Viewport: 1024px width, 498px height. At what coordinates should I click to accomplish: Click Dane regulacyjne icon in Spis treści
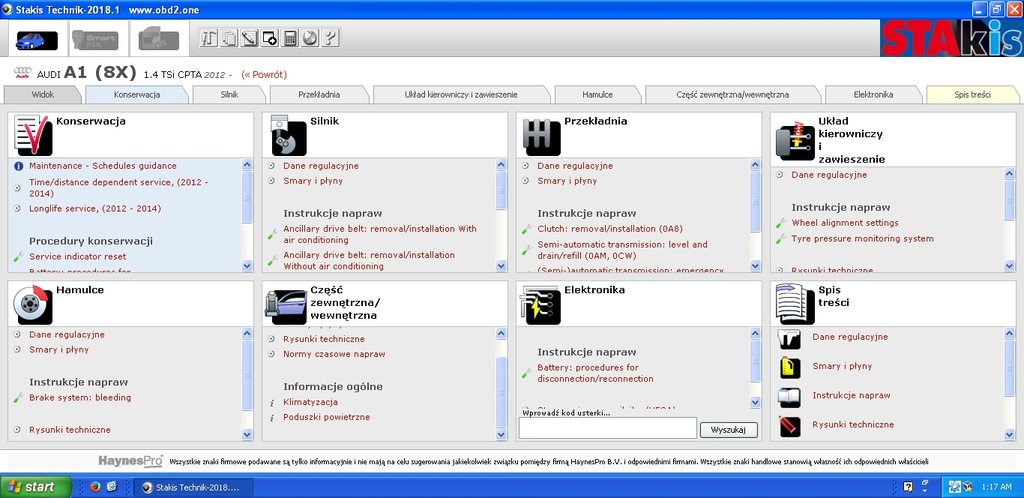pos(790,339)
